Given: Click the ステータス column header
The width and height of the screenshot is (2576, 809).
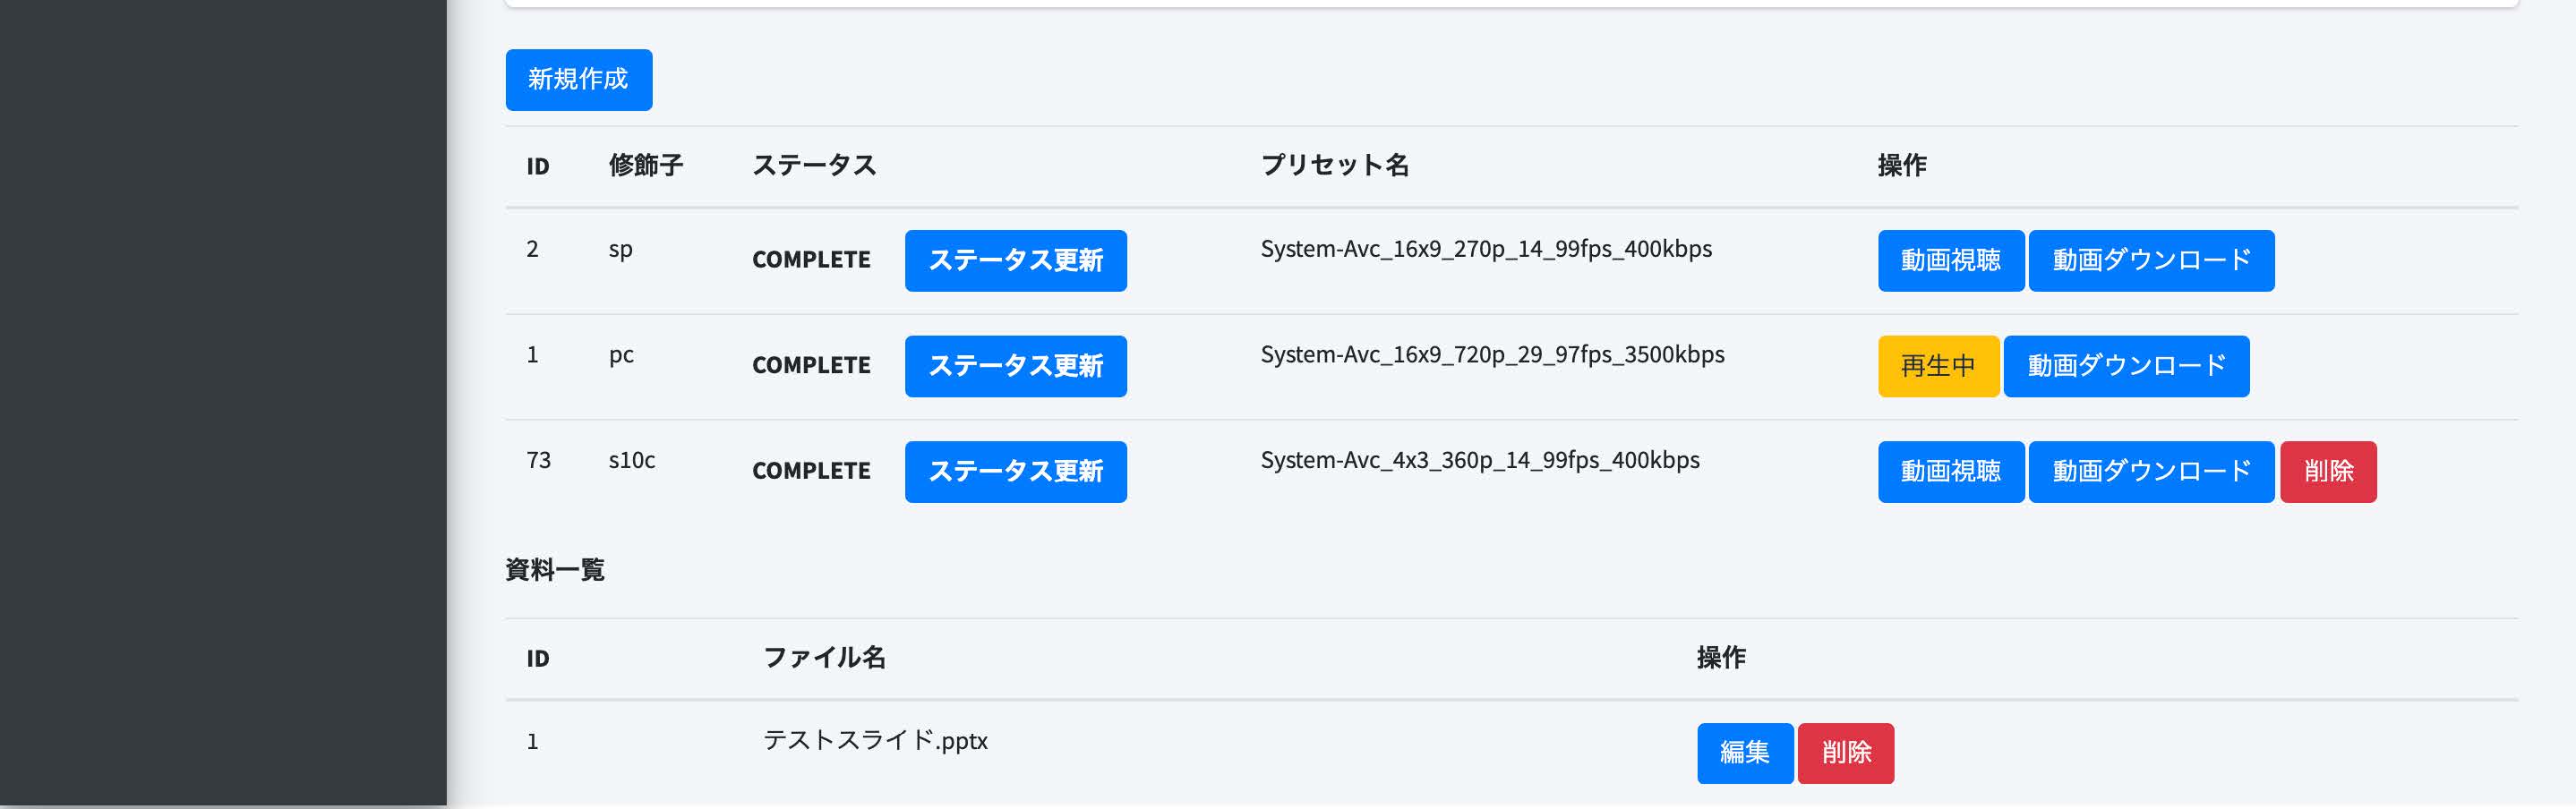Looking at the screenshot, I should 814,166.
